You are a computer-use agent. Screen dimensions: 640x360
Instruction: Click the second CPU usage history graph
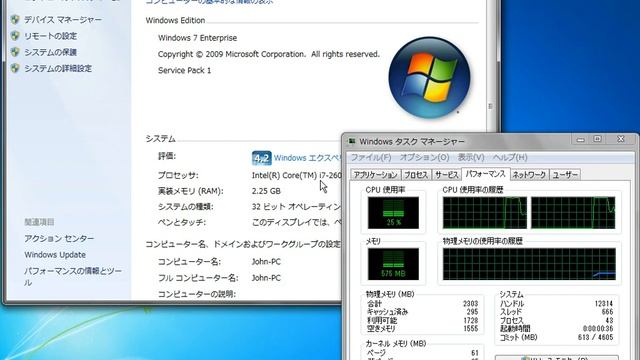pyautogui.click(x=573, y=213)
